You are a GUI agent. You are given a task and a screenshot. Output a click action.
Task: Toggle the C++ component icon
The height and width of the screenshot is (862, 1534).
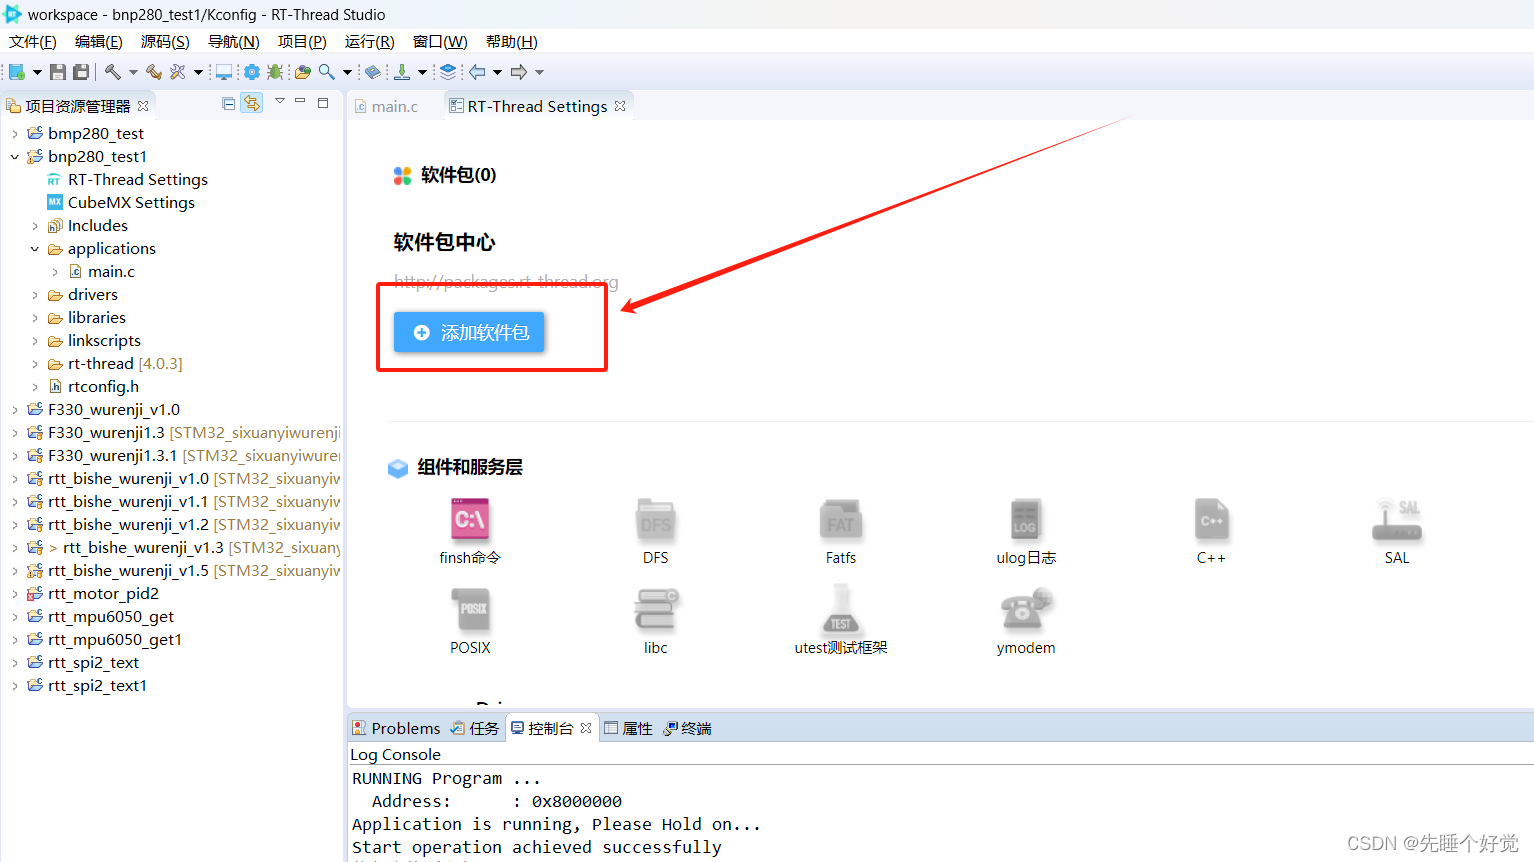1211,521
